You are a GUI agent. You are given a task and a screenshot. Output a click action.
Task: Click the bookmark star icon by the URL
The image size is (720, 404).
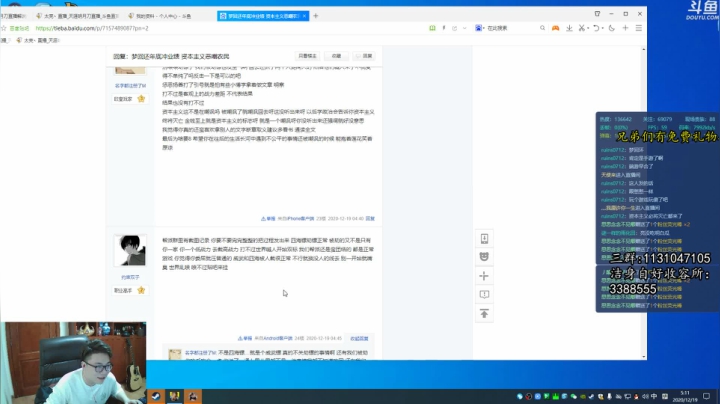(x=4, y=28)
